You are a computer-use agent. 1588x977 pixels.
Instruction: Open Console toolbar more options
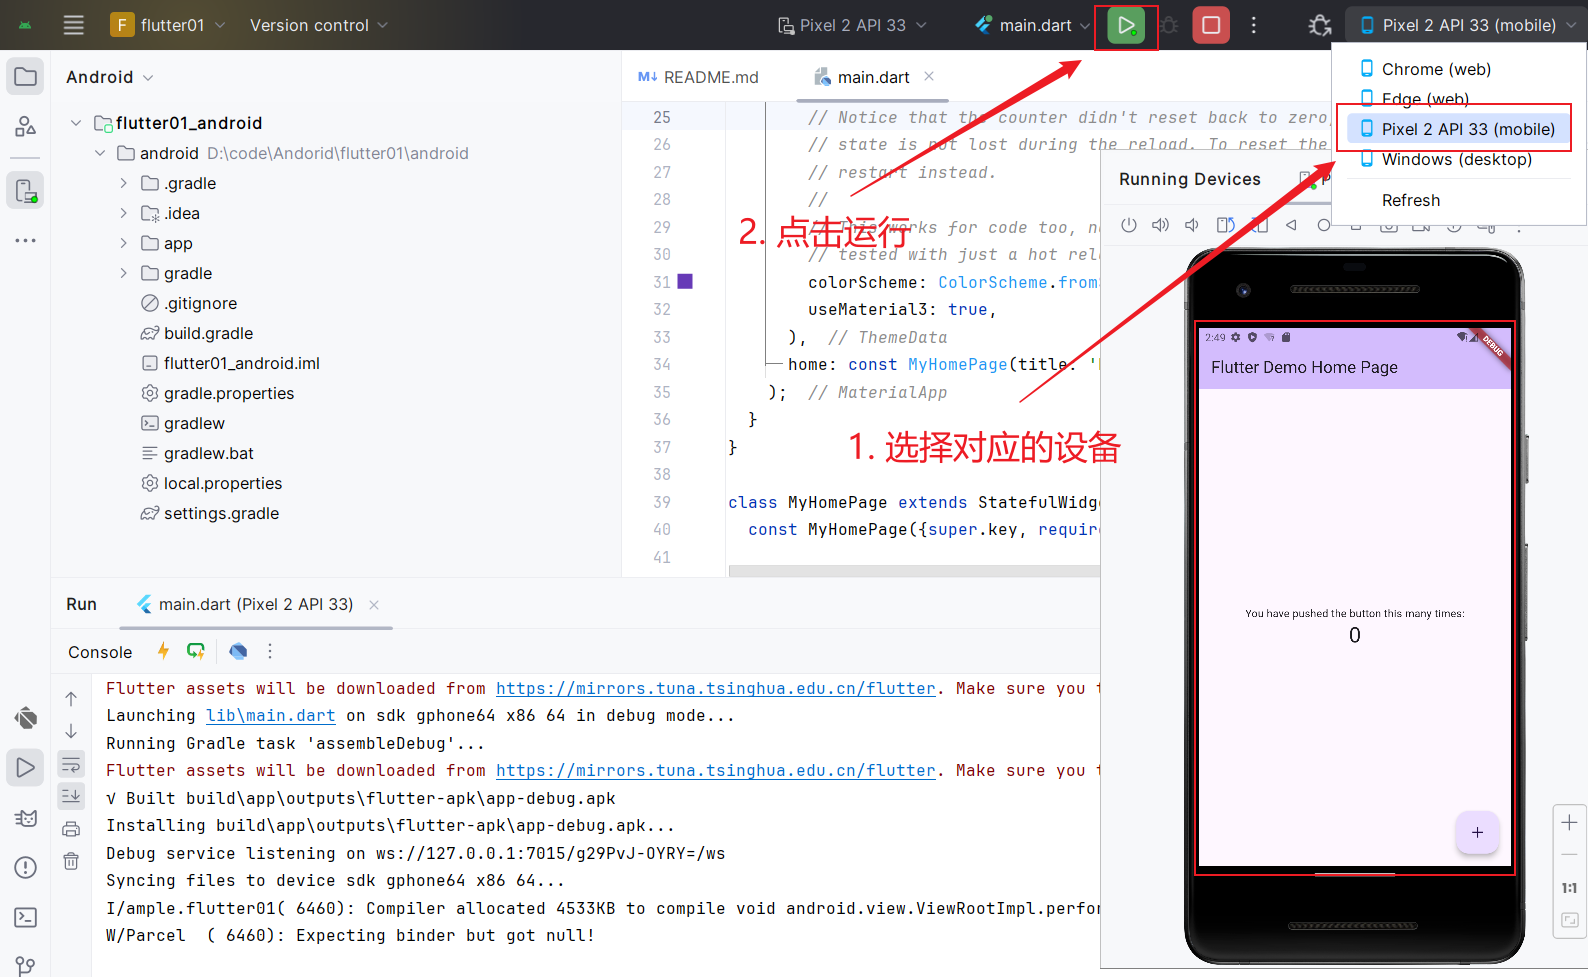point(270,651)
